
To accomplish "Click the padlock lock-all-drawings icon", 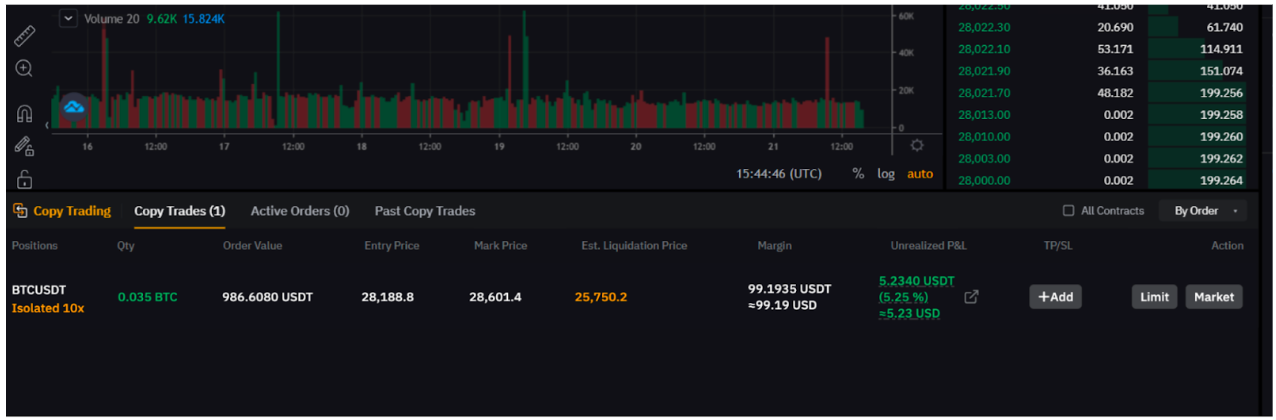I will coord(24,180).
